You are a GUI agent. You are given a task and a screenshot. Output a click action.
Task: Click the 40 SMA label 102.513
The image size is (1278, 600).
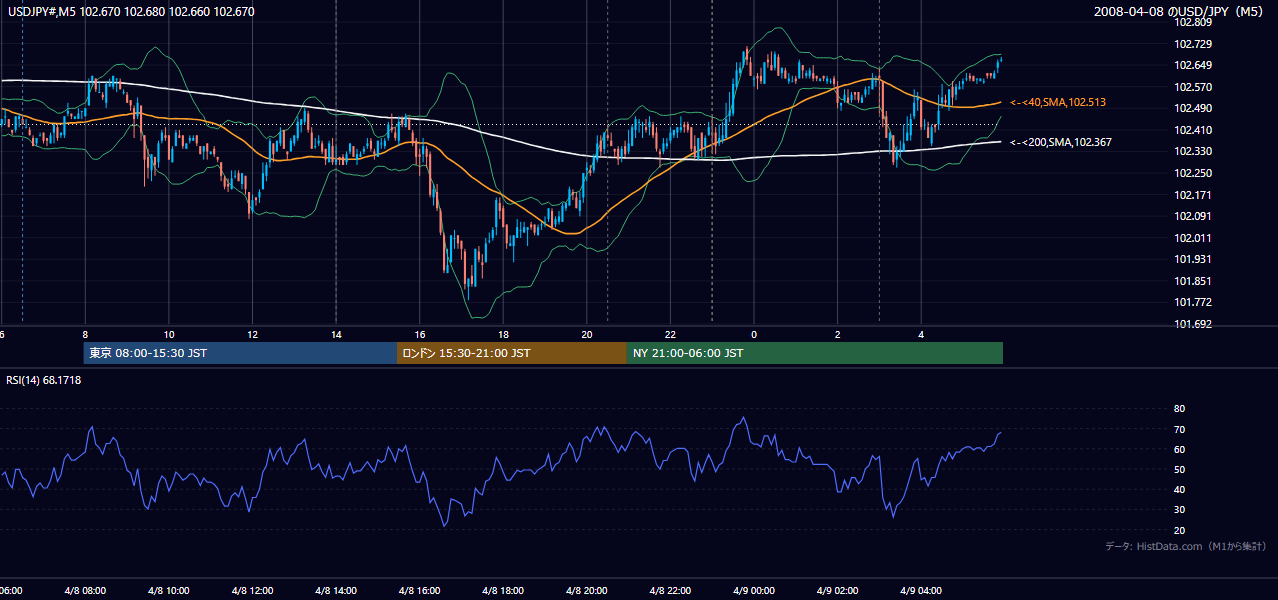(x=1058, y=102)
